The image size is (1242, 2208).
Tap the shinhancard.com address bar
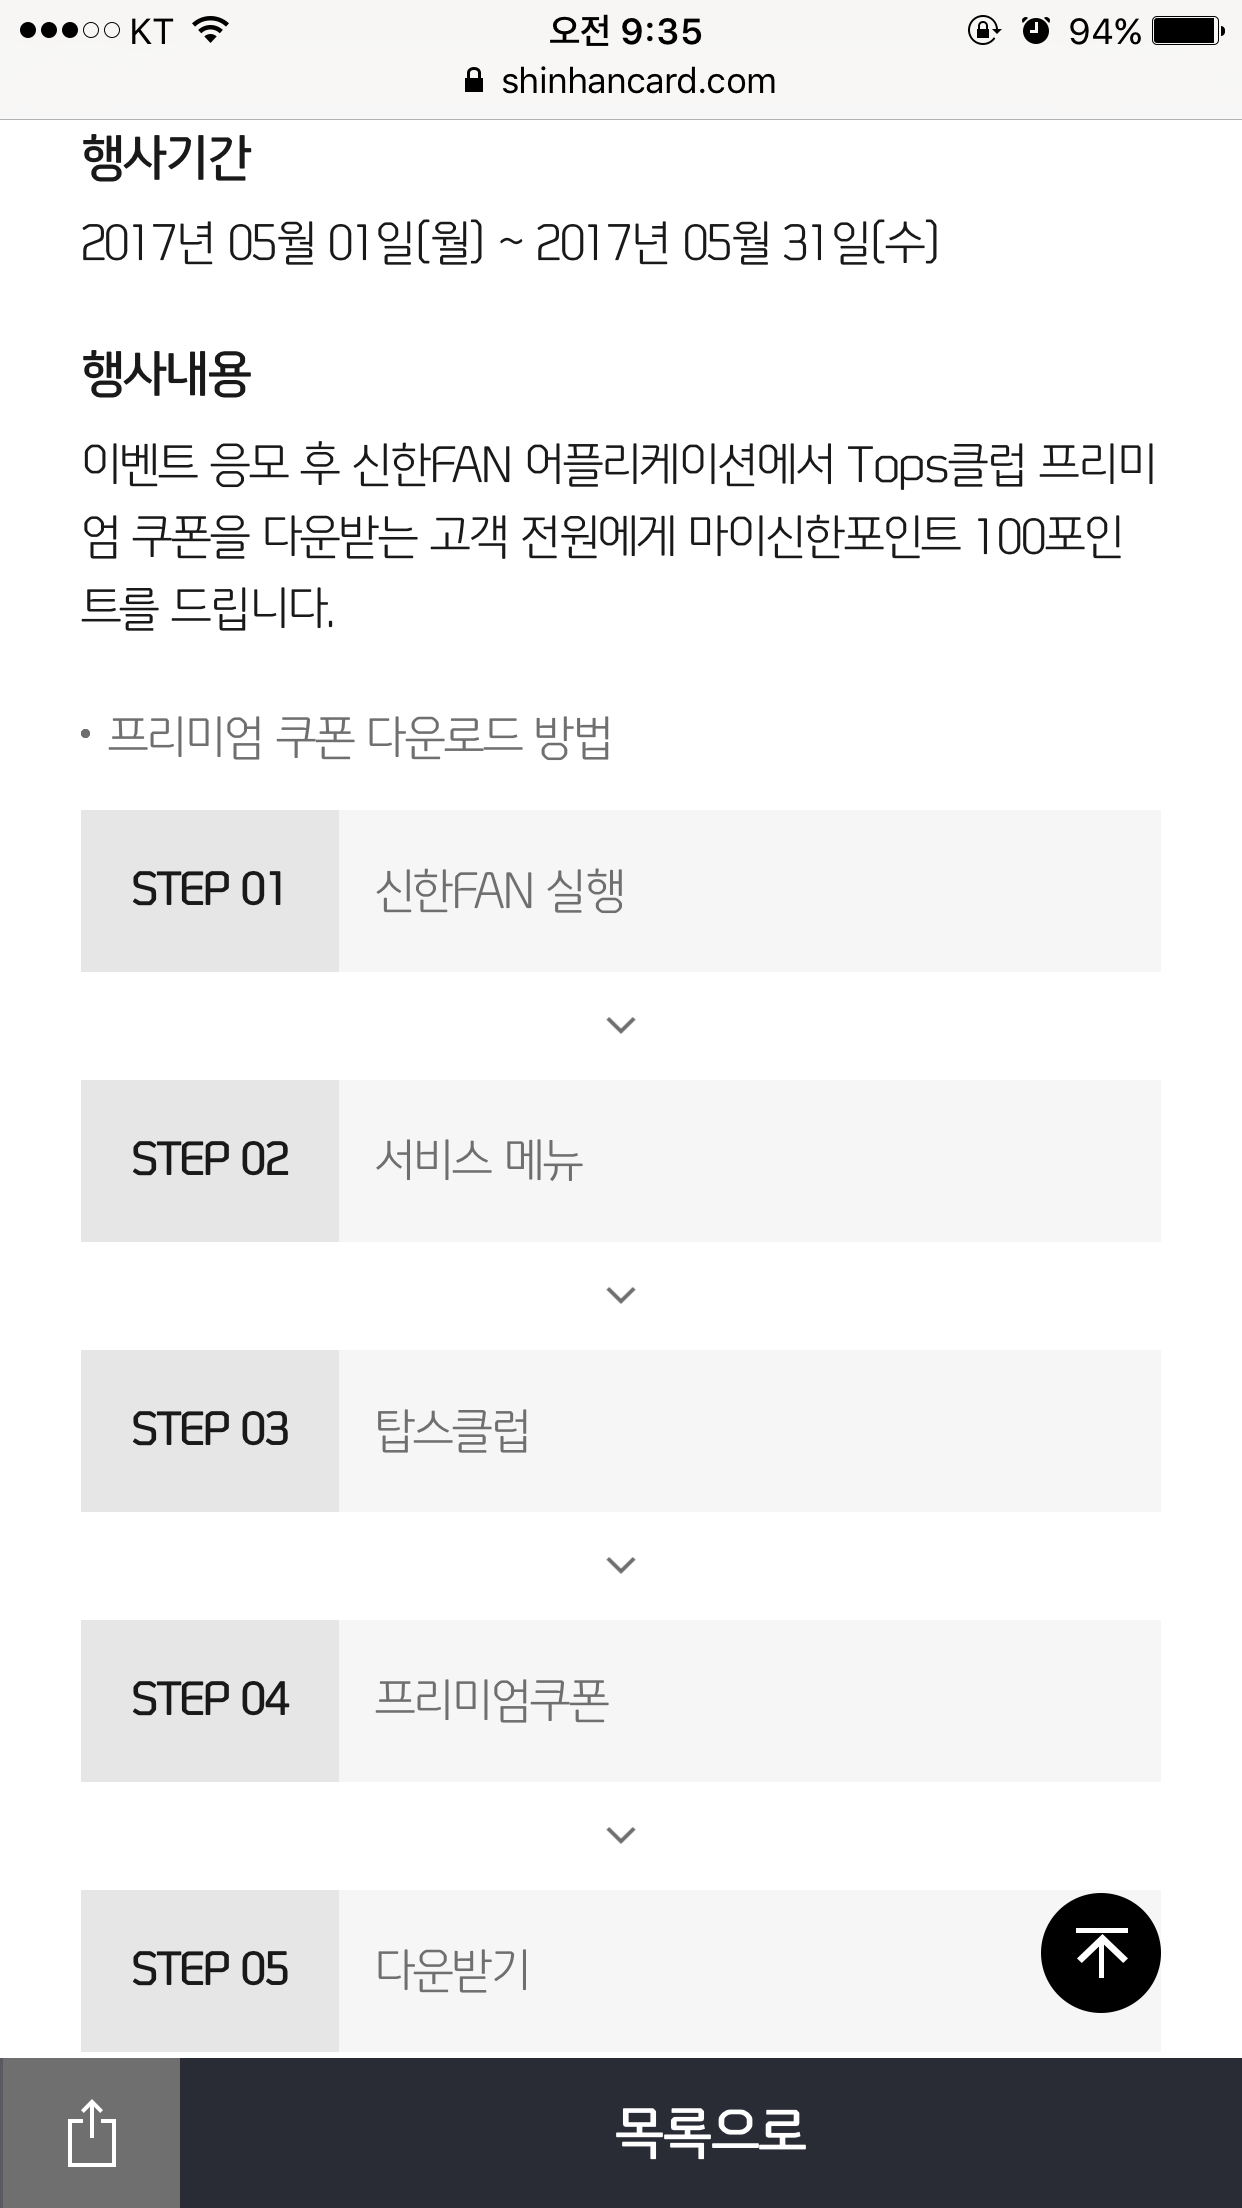pos(638,81)
